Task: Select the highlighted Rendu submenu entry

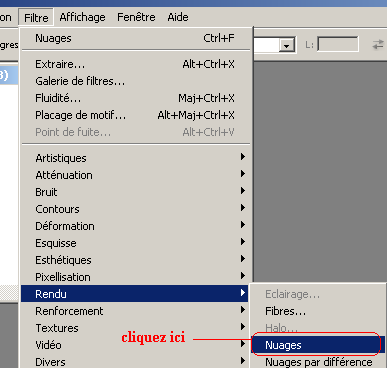Action: tap(135, 294)
